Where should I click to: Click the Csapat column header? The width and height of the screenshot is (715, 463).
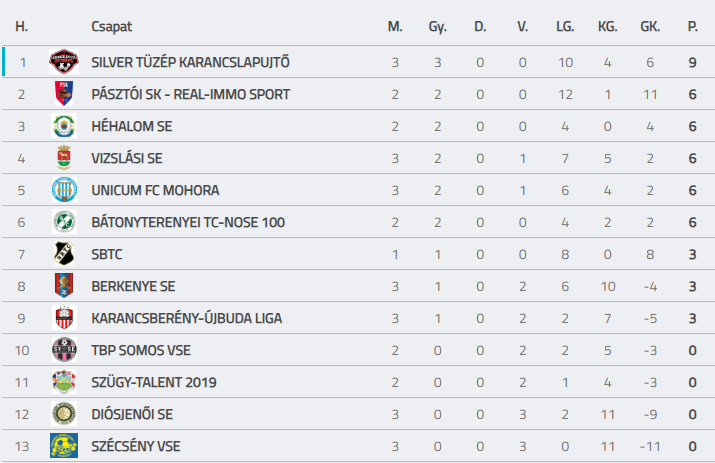112,26
